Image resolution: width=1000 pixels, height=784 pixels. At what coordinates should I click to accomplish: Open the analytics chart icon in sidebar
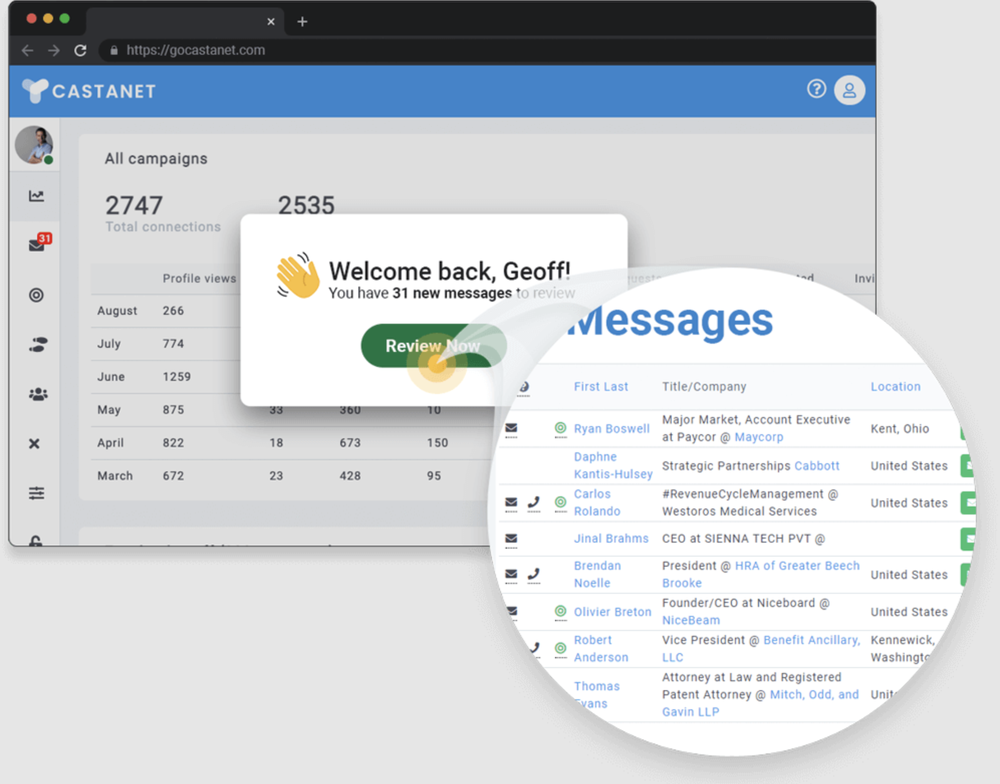tap(36, 196)
